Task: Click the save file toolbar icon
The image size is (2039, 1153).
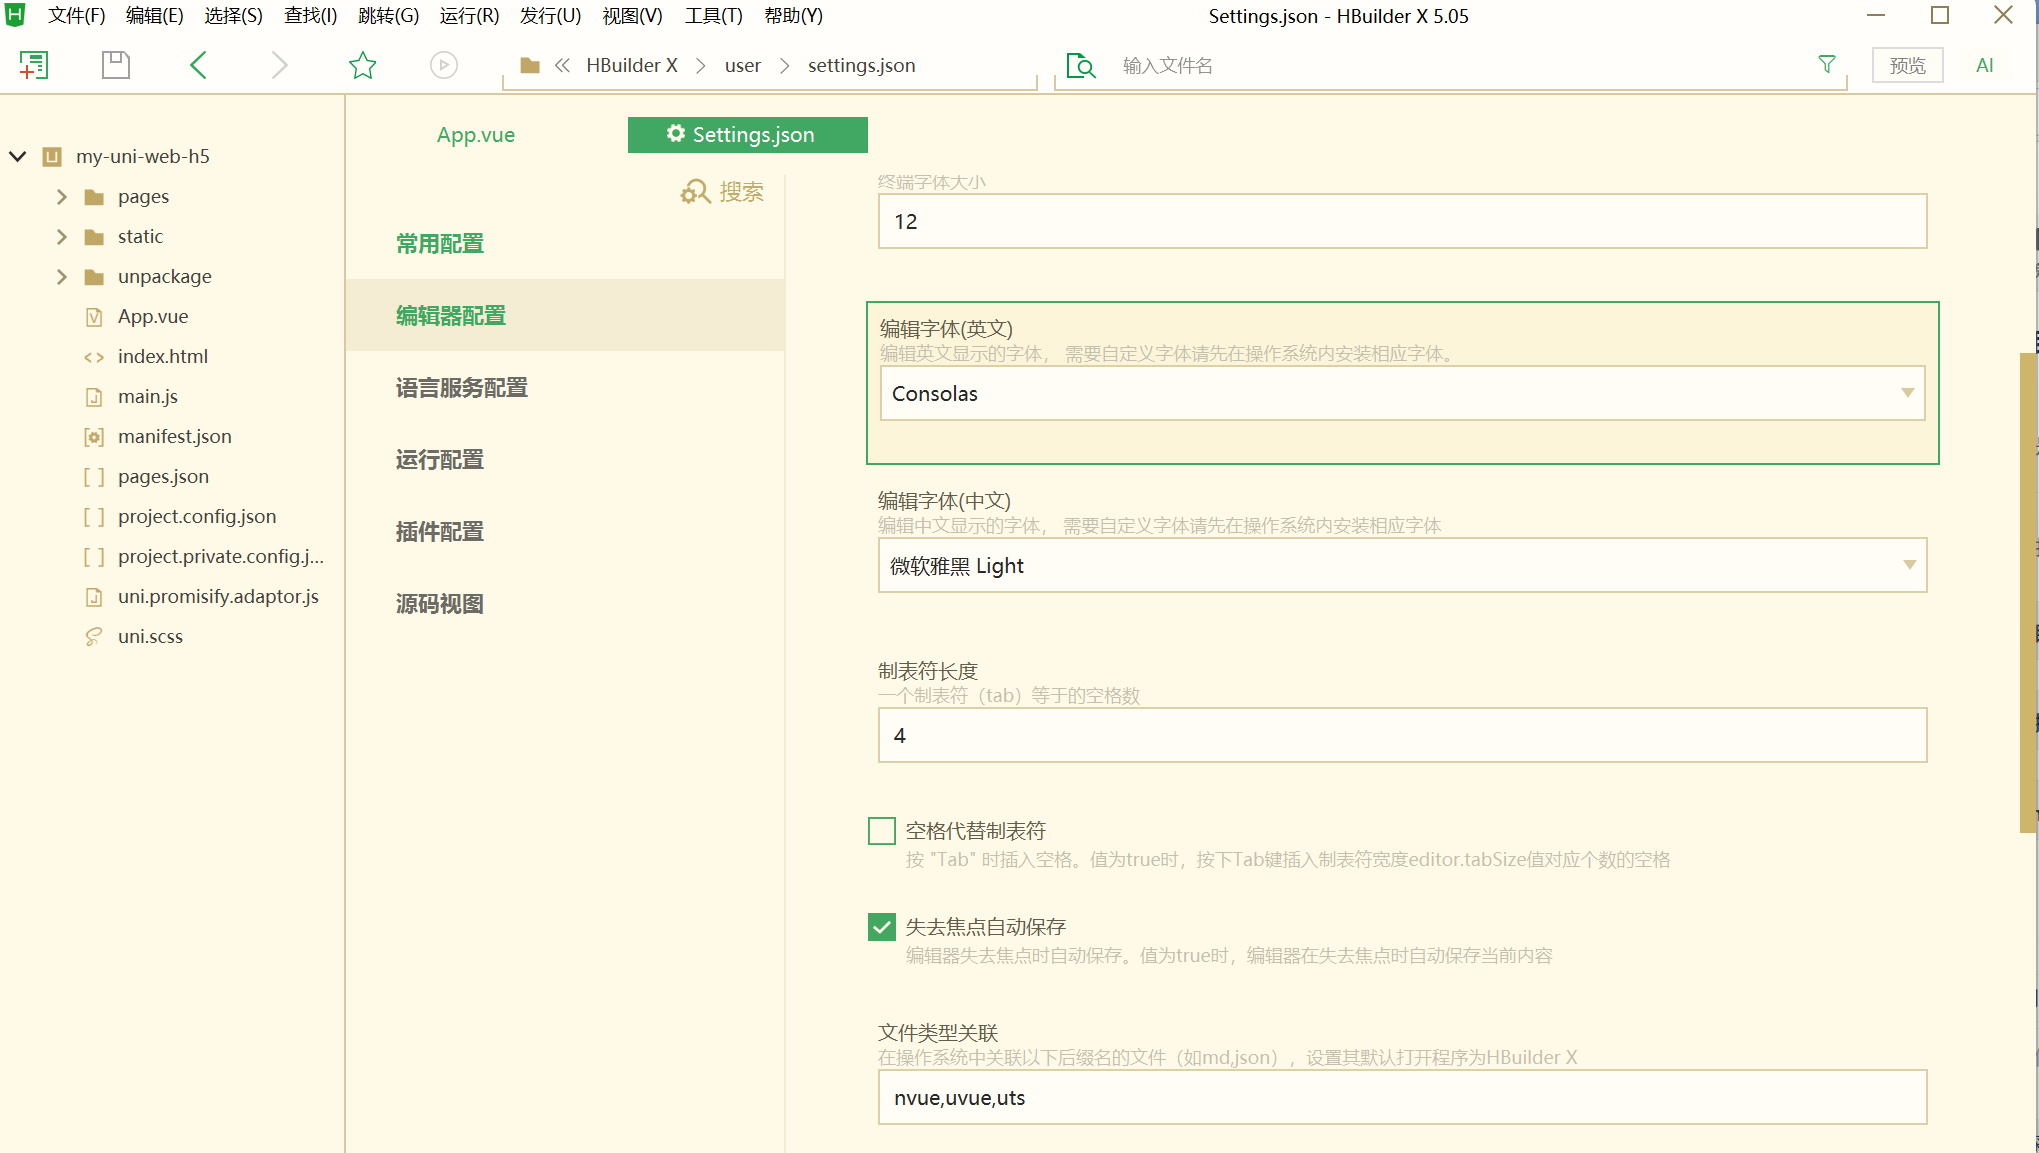Action: click(x=116, y=66)
